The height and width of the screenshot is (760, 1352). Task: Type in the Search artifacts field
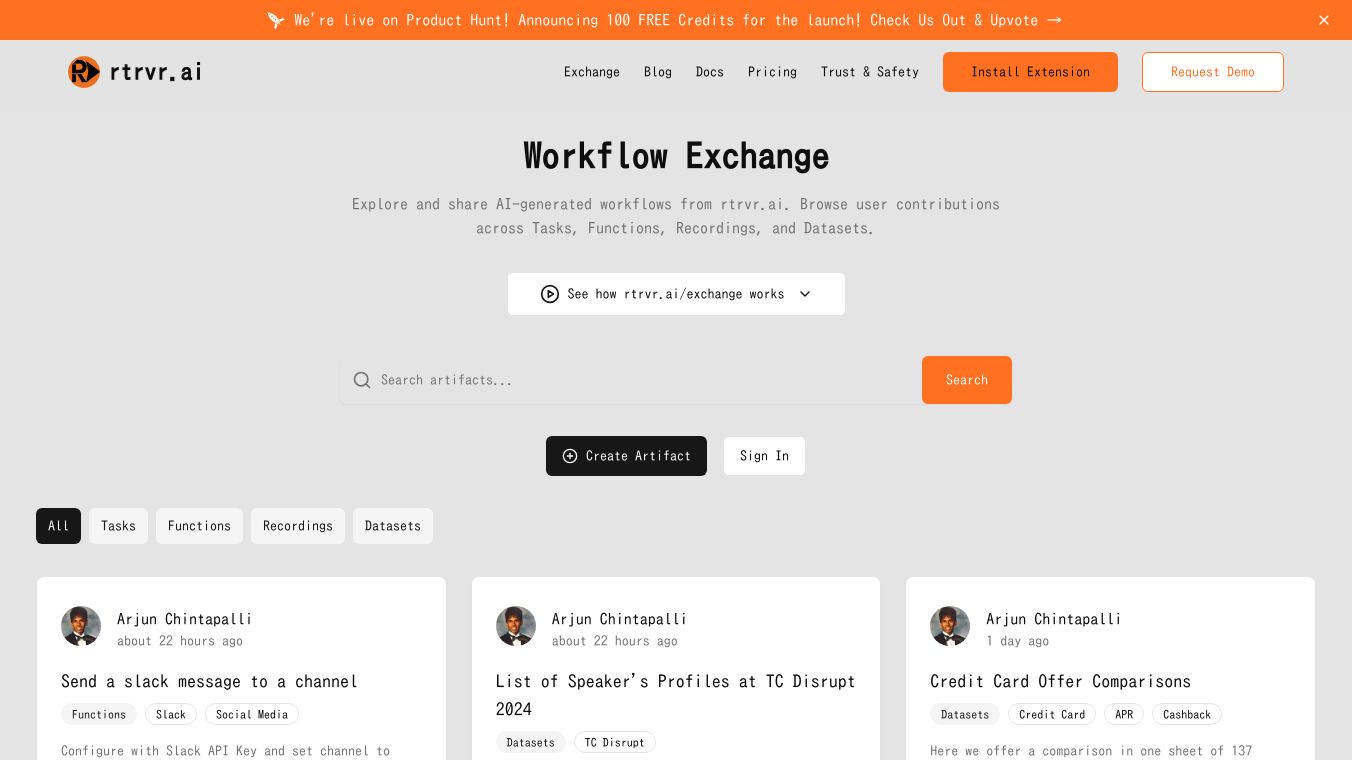[x=640, y=380]
